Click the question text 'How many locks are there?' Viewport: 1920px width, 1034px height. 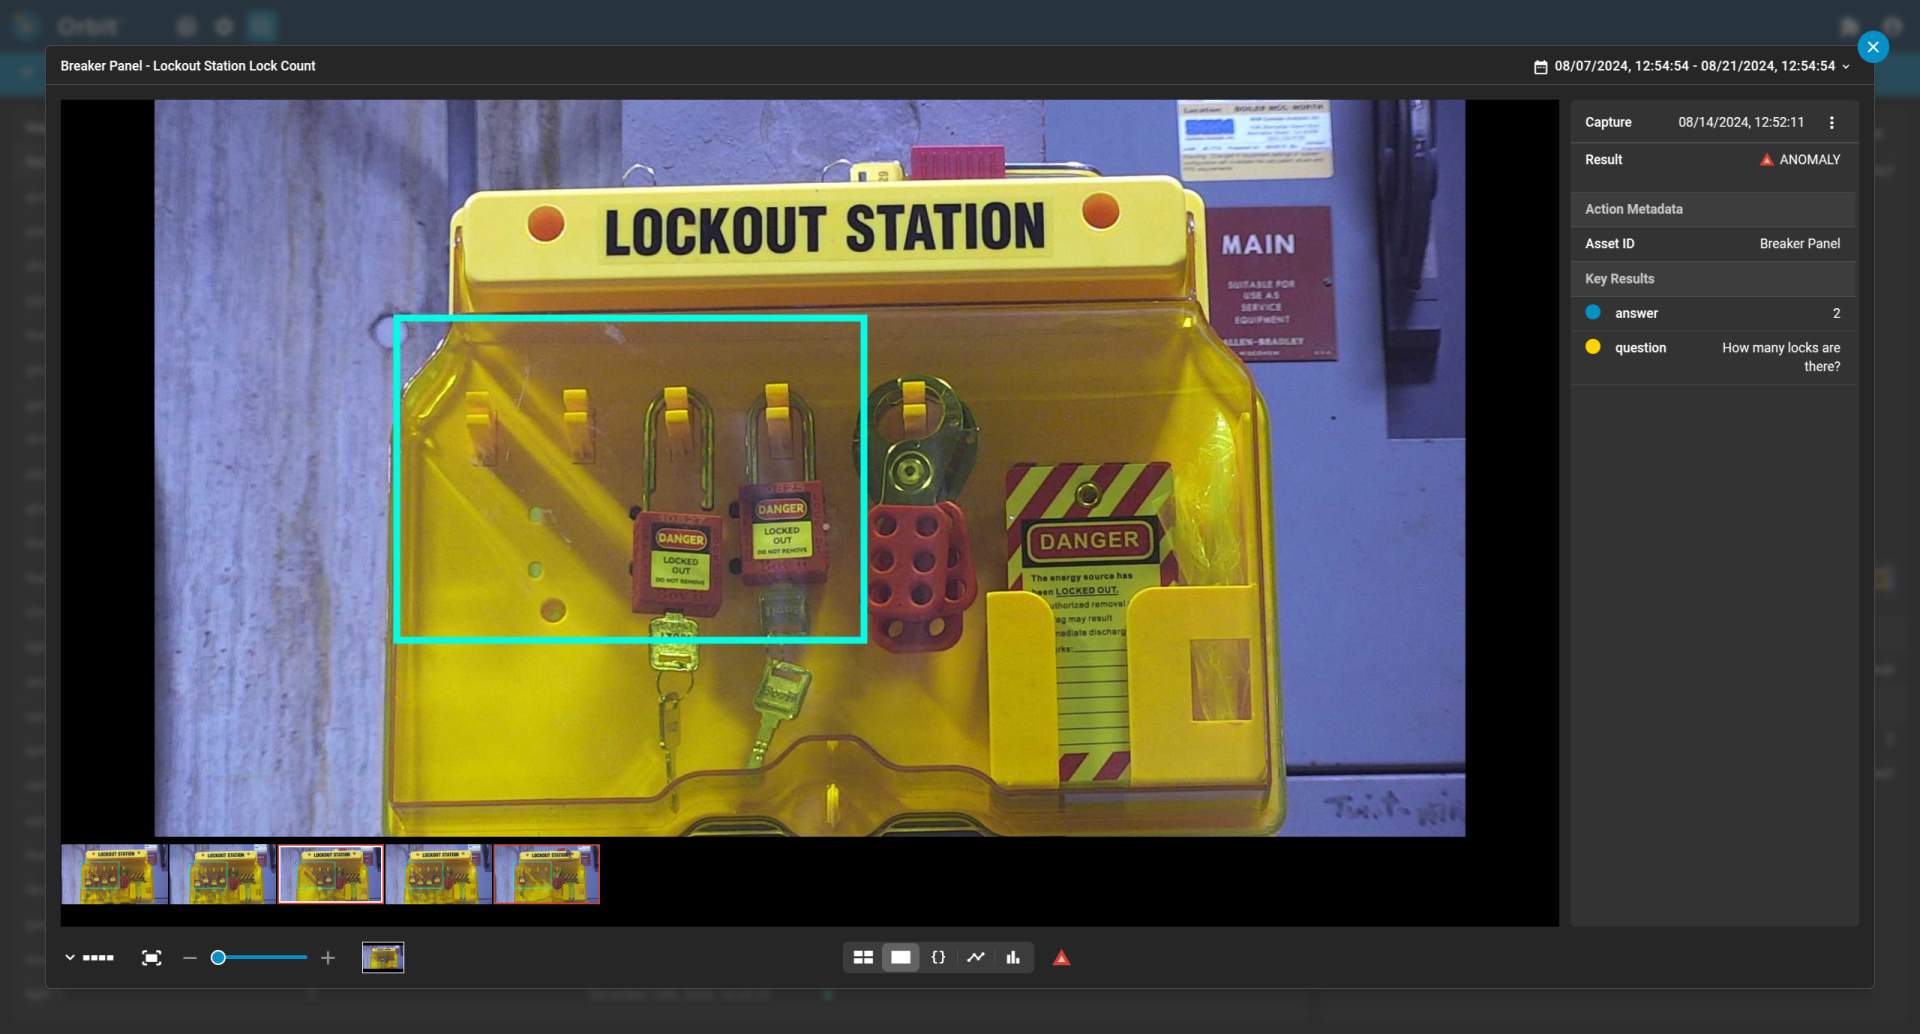point(1781,357)
